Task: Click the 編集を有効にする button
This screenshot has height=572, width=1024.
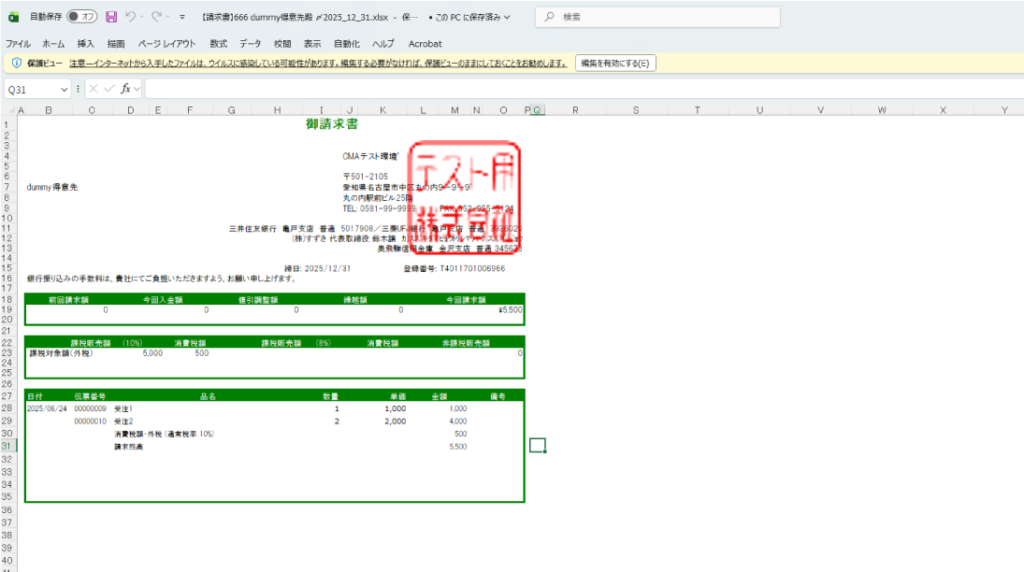Action: (616, 63)
